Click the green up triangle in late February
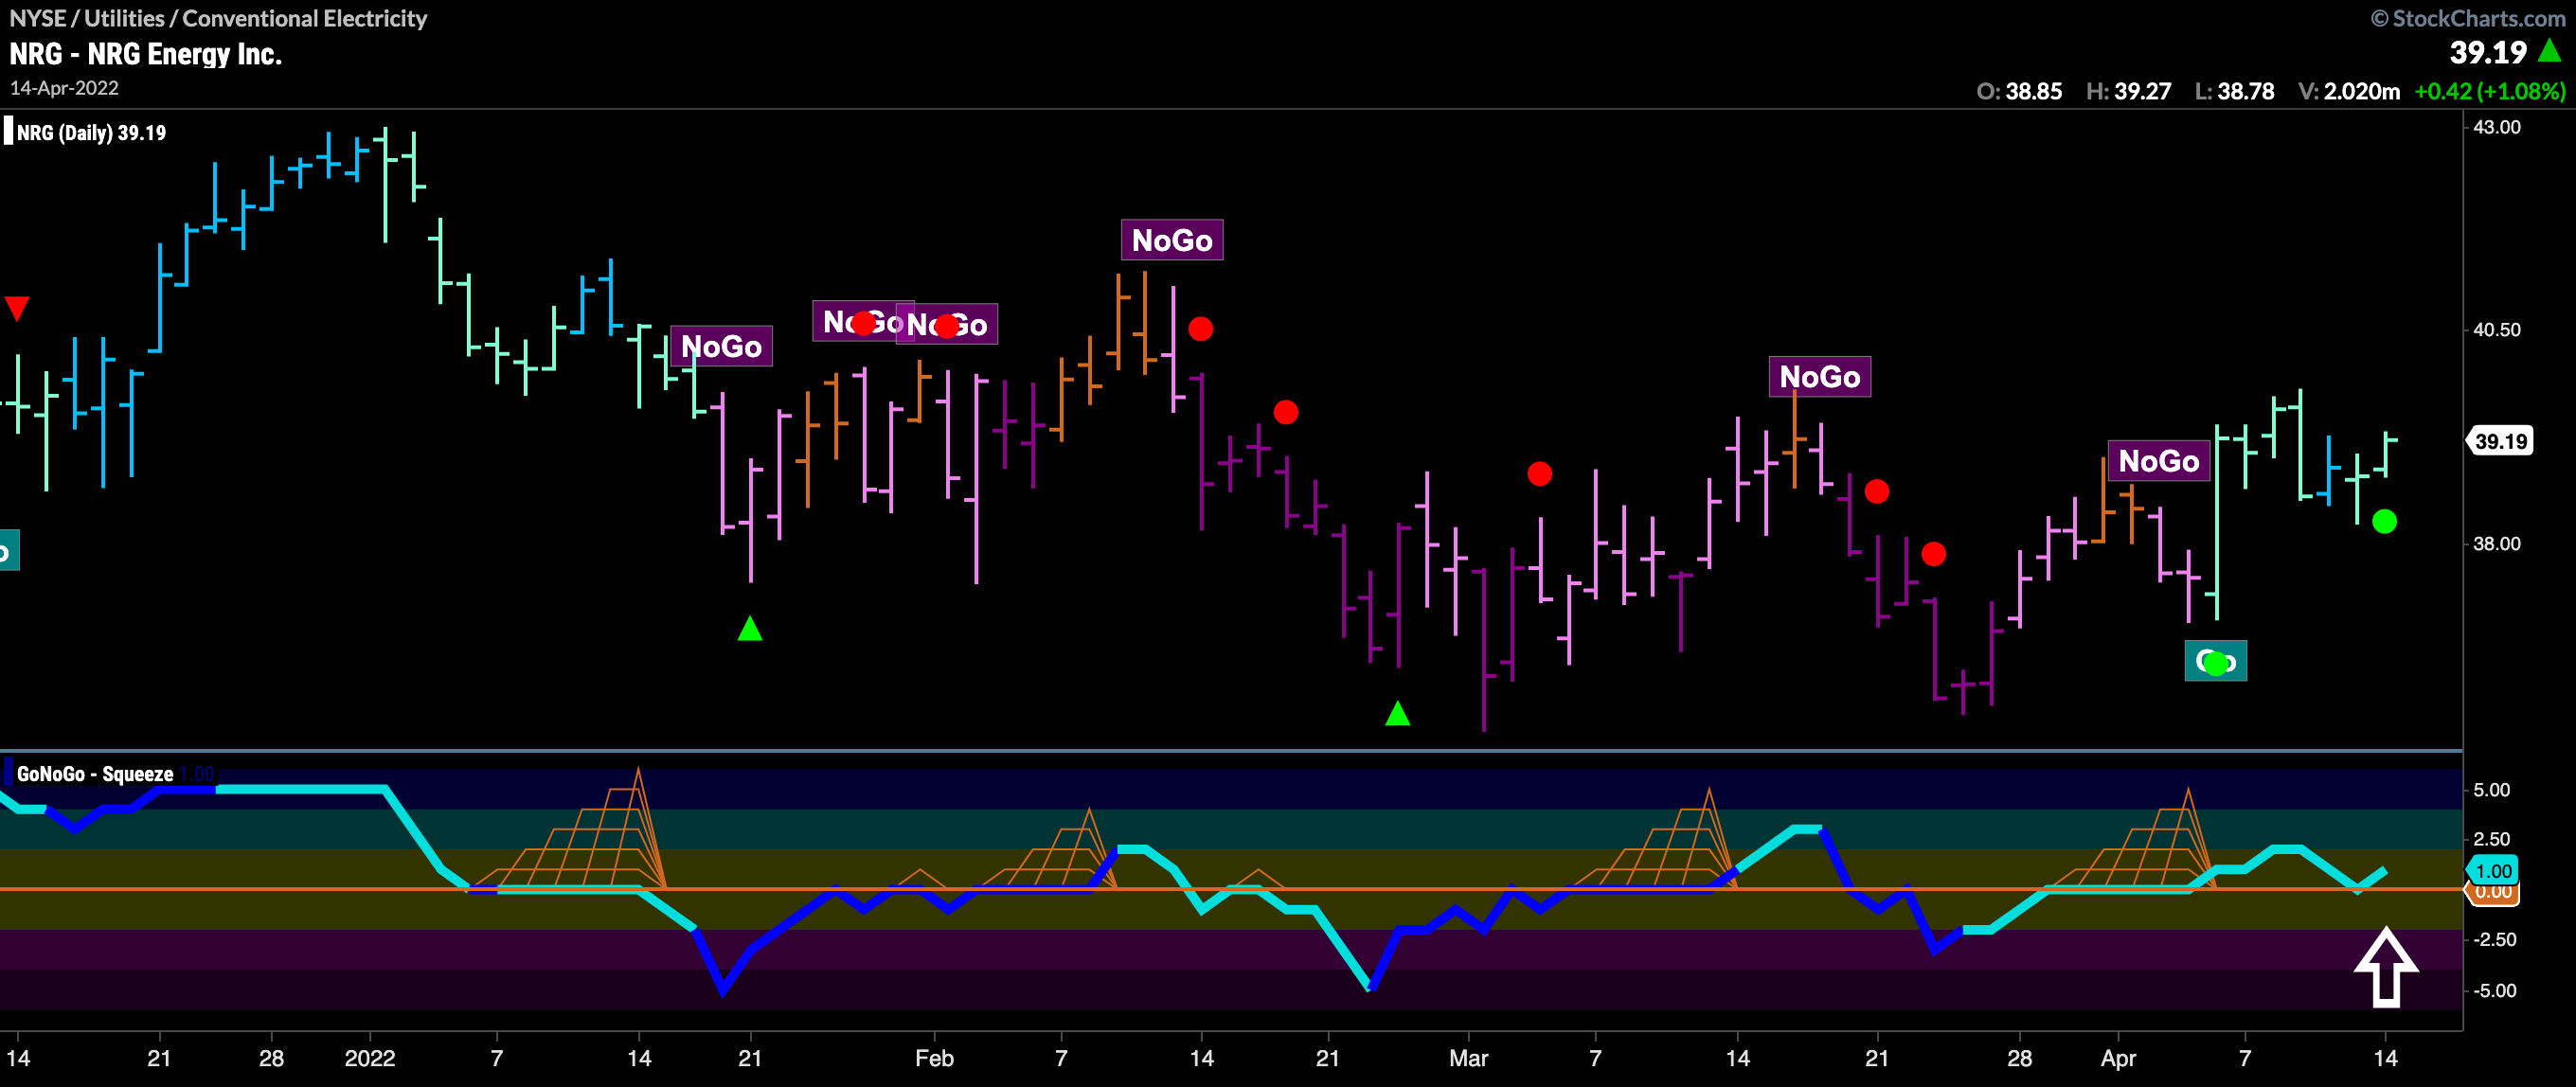2576x1087 pixels. click(1398, 713)
